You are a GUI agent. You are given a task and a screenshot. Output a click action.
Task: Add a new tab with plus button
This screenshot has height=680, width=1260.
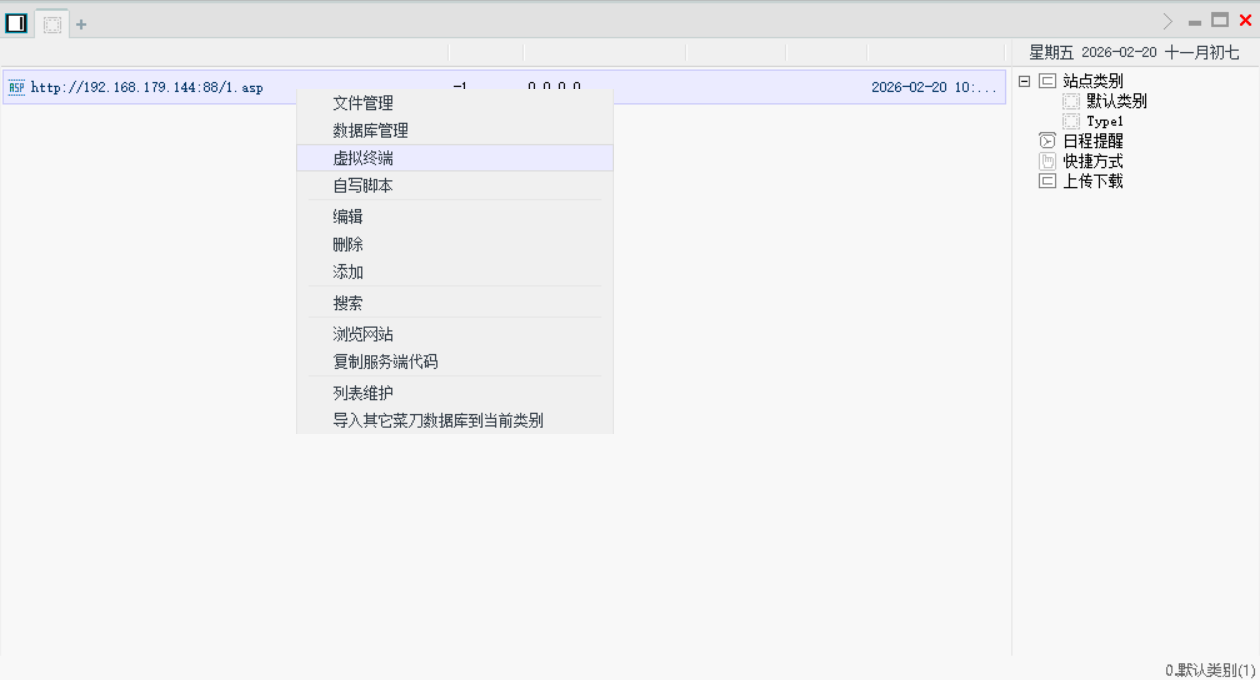point(82,24)
